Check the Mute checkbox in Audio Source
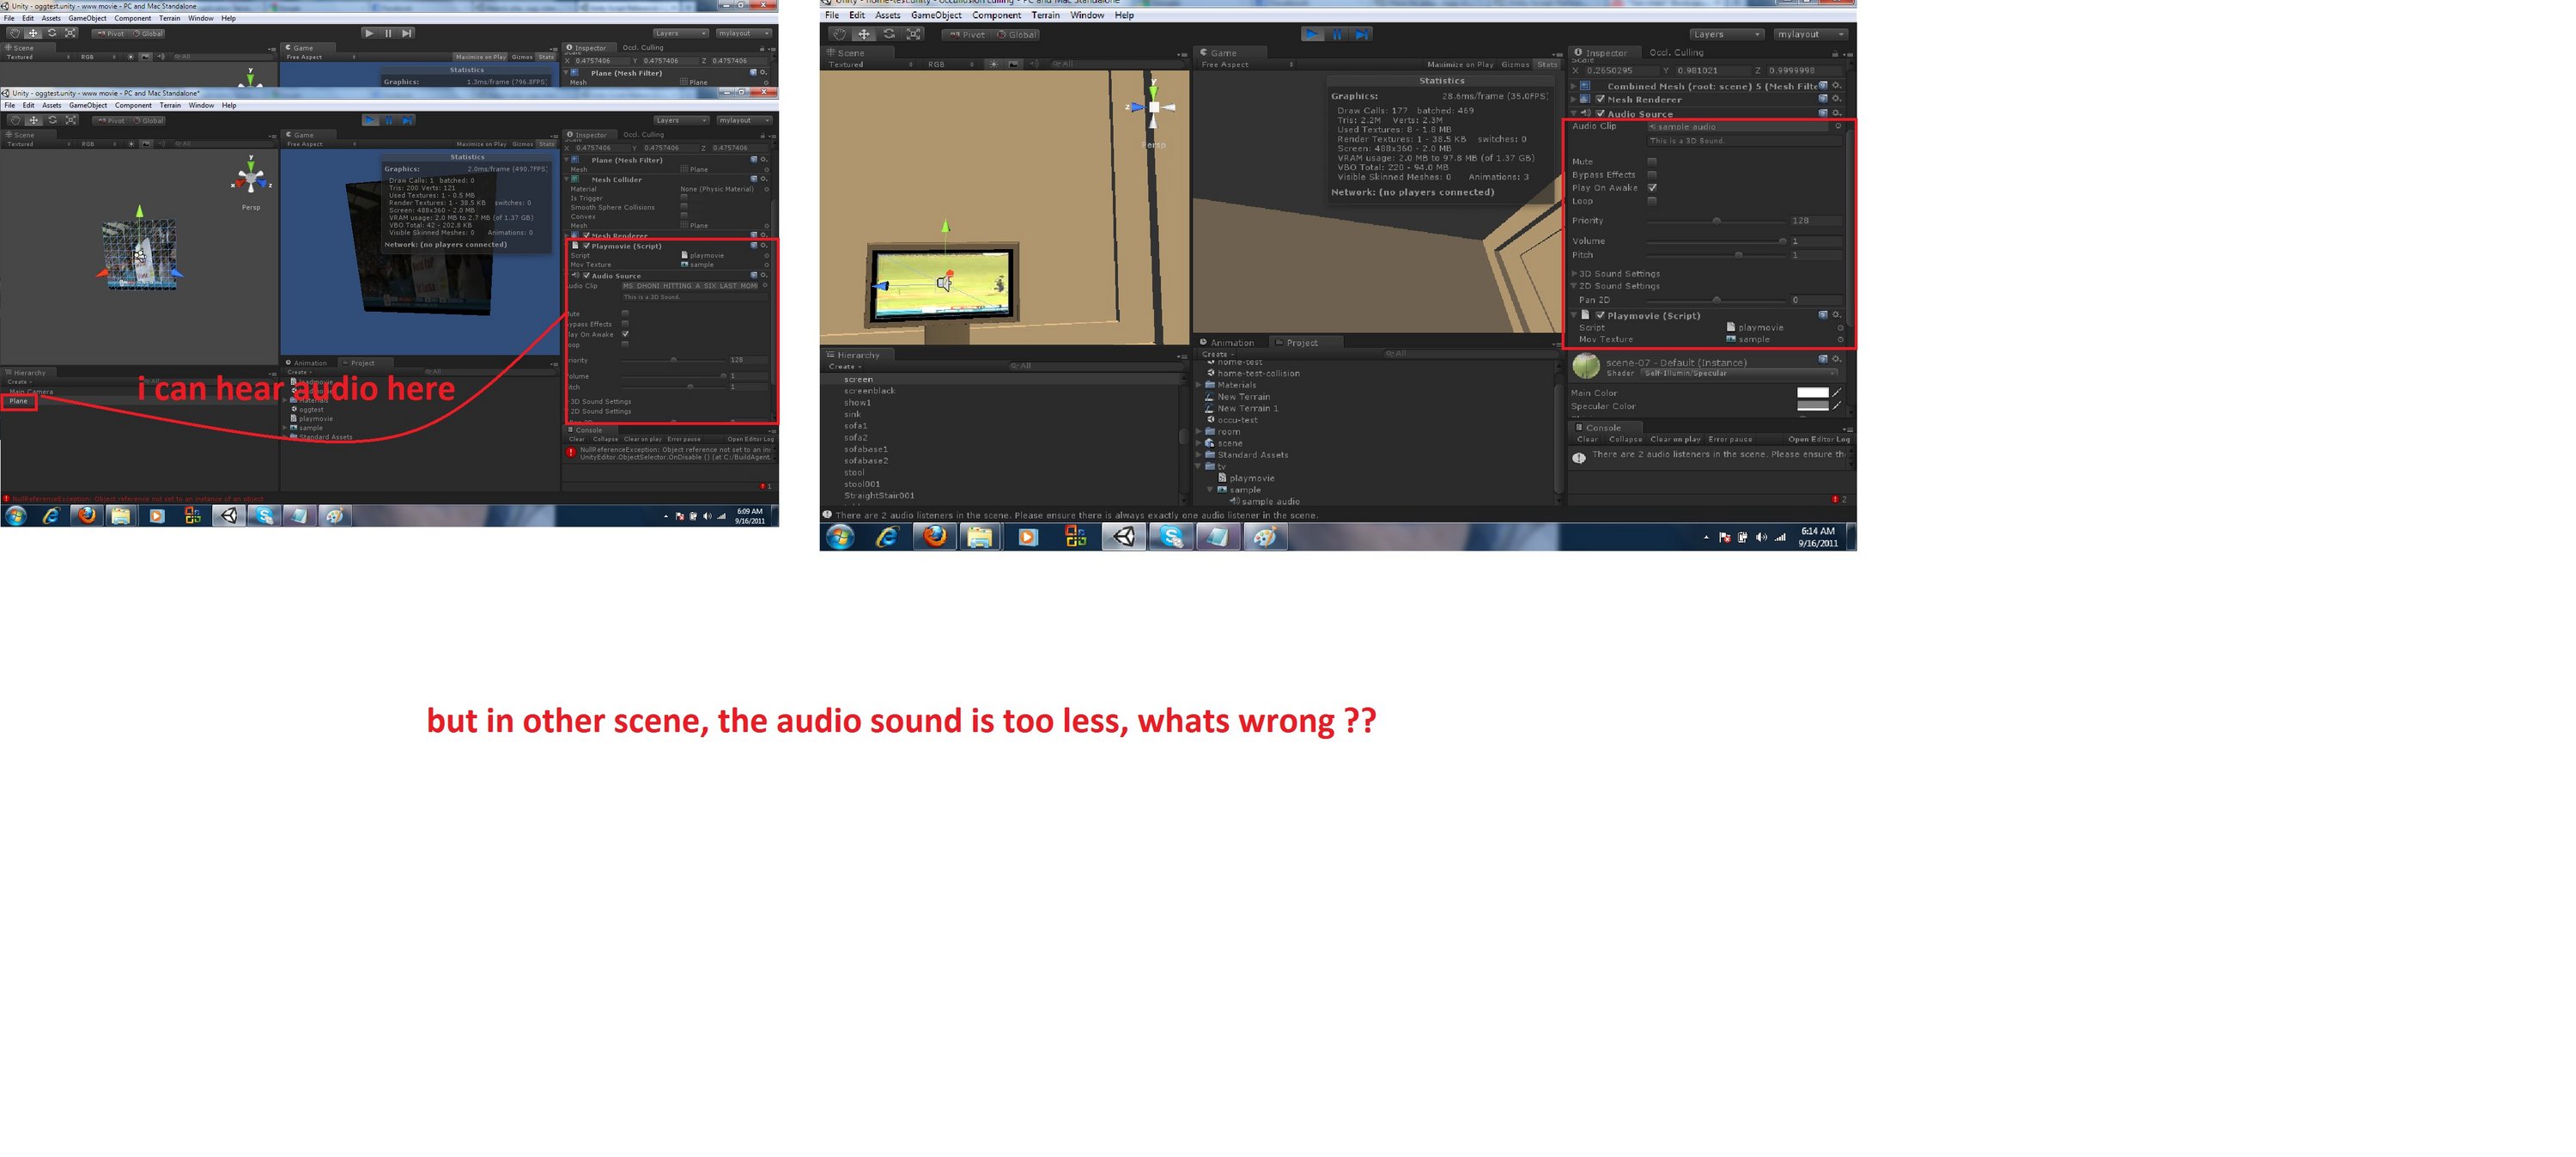 pyautogui.click(x=1653, y=161)
